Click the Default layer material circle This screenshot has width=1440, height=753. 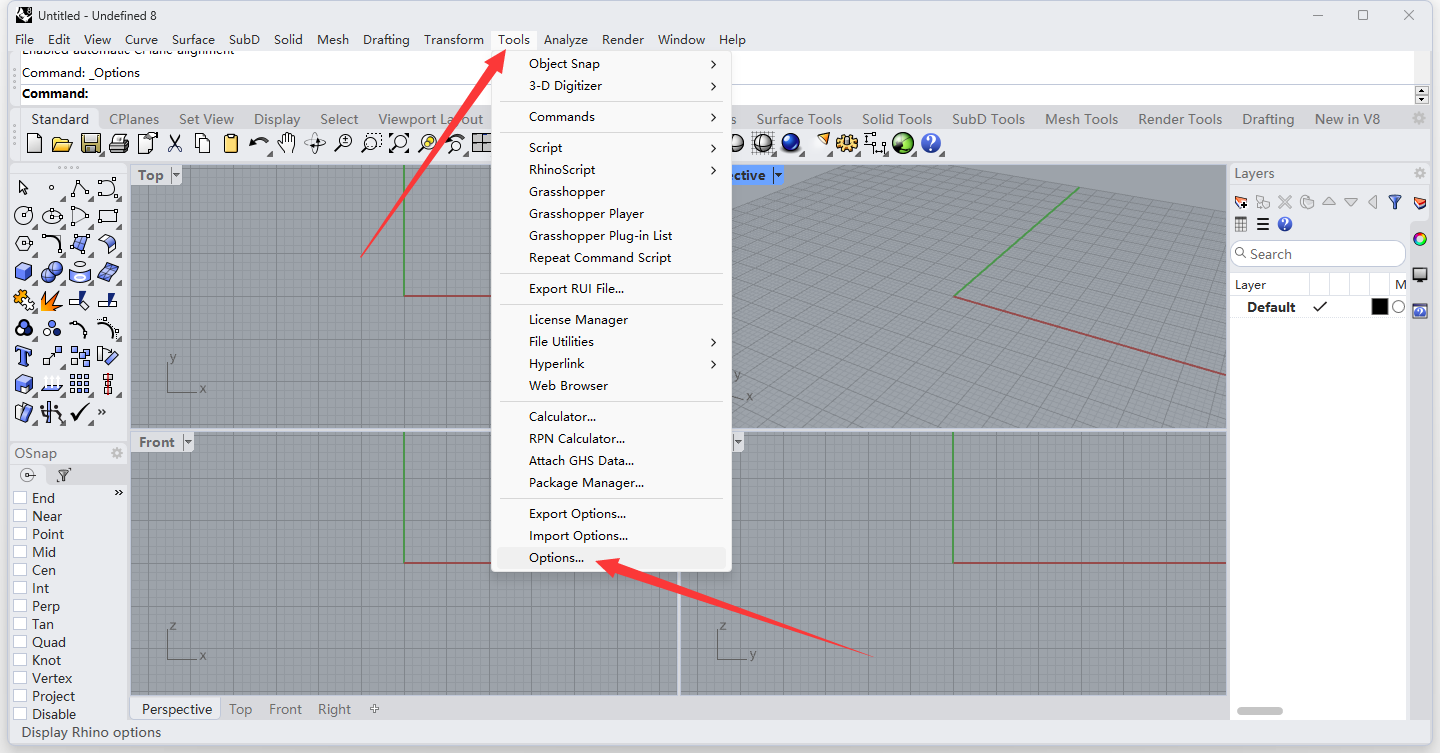point(1398,307)
